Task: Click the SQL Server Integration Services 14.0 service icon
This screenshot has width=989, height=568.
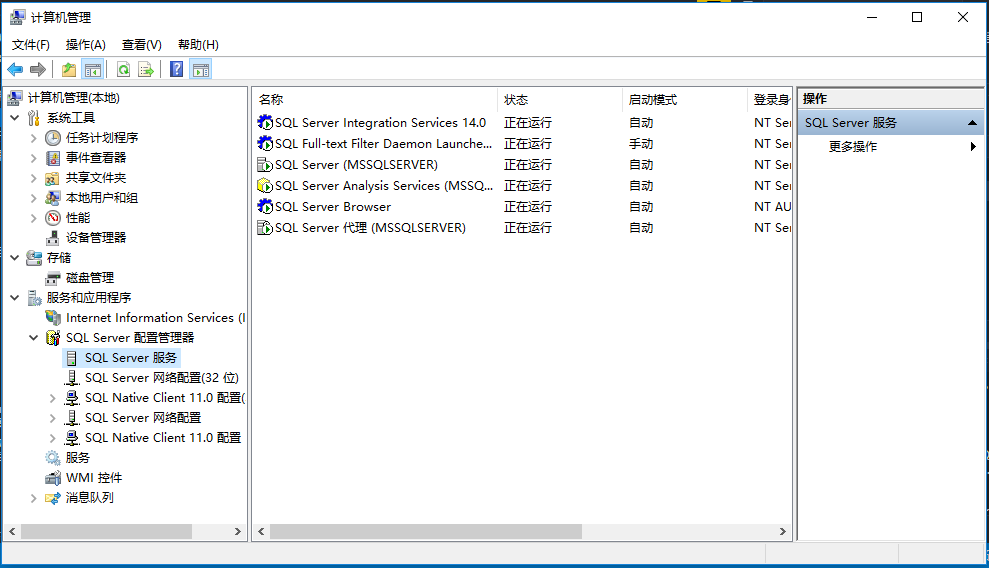Action: (x=266, y=122)
